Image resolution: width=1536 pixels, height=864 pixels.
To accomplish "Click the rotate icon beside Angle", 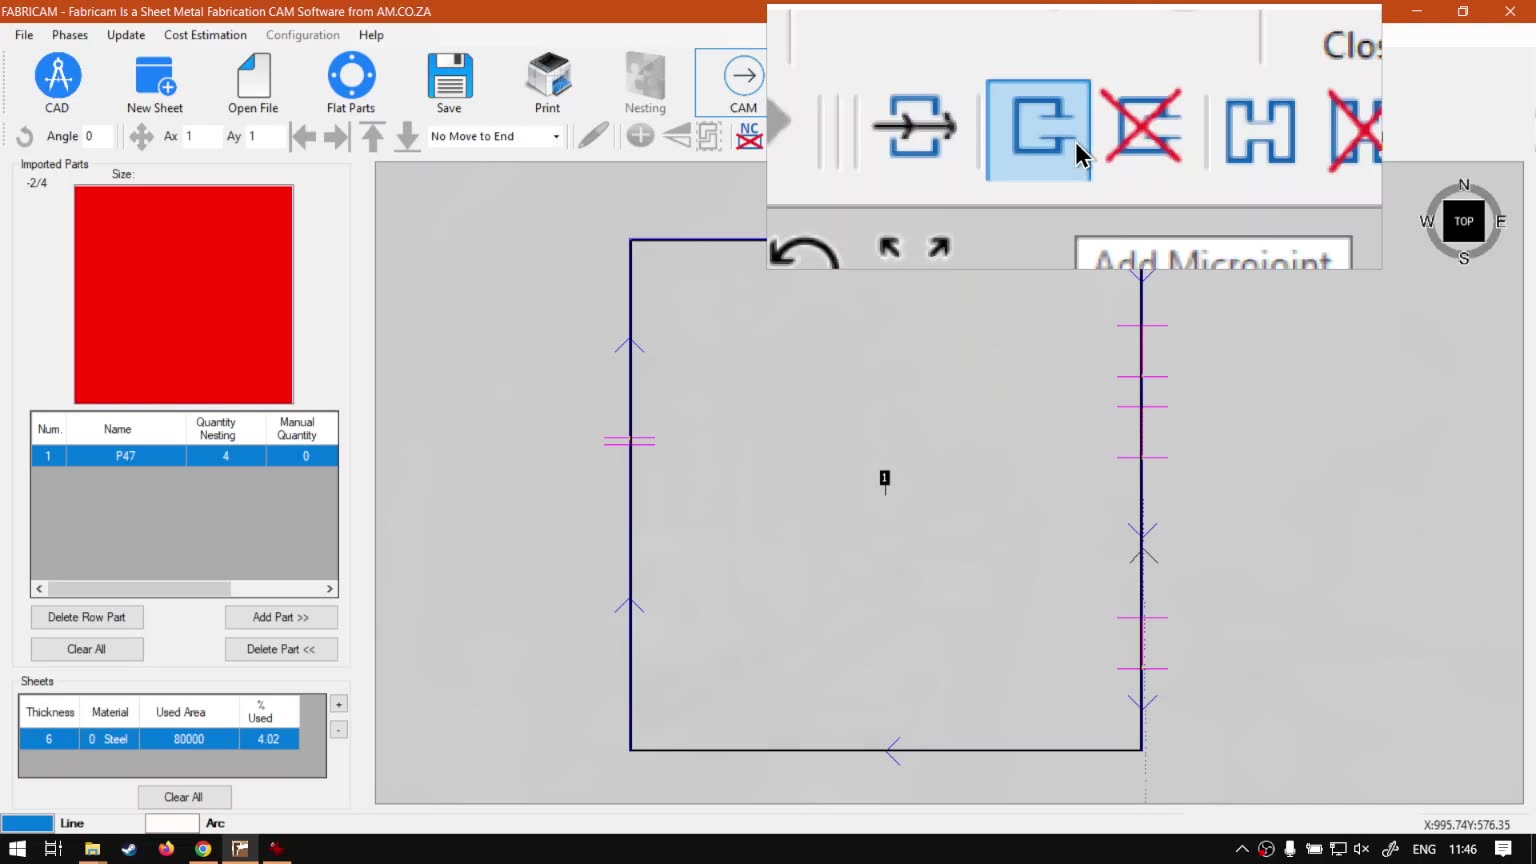I will tap(25, 136).
